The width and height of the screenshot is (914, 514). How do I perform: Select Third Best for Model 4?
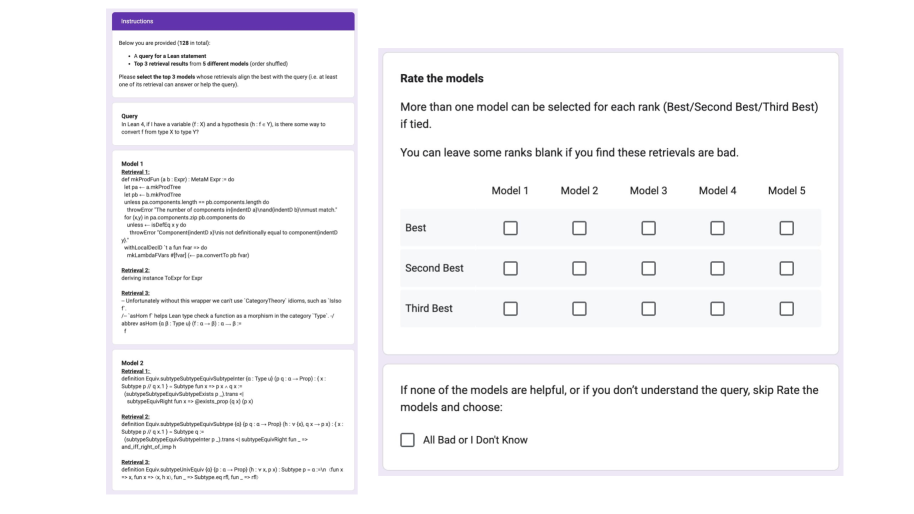[717, 308]
